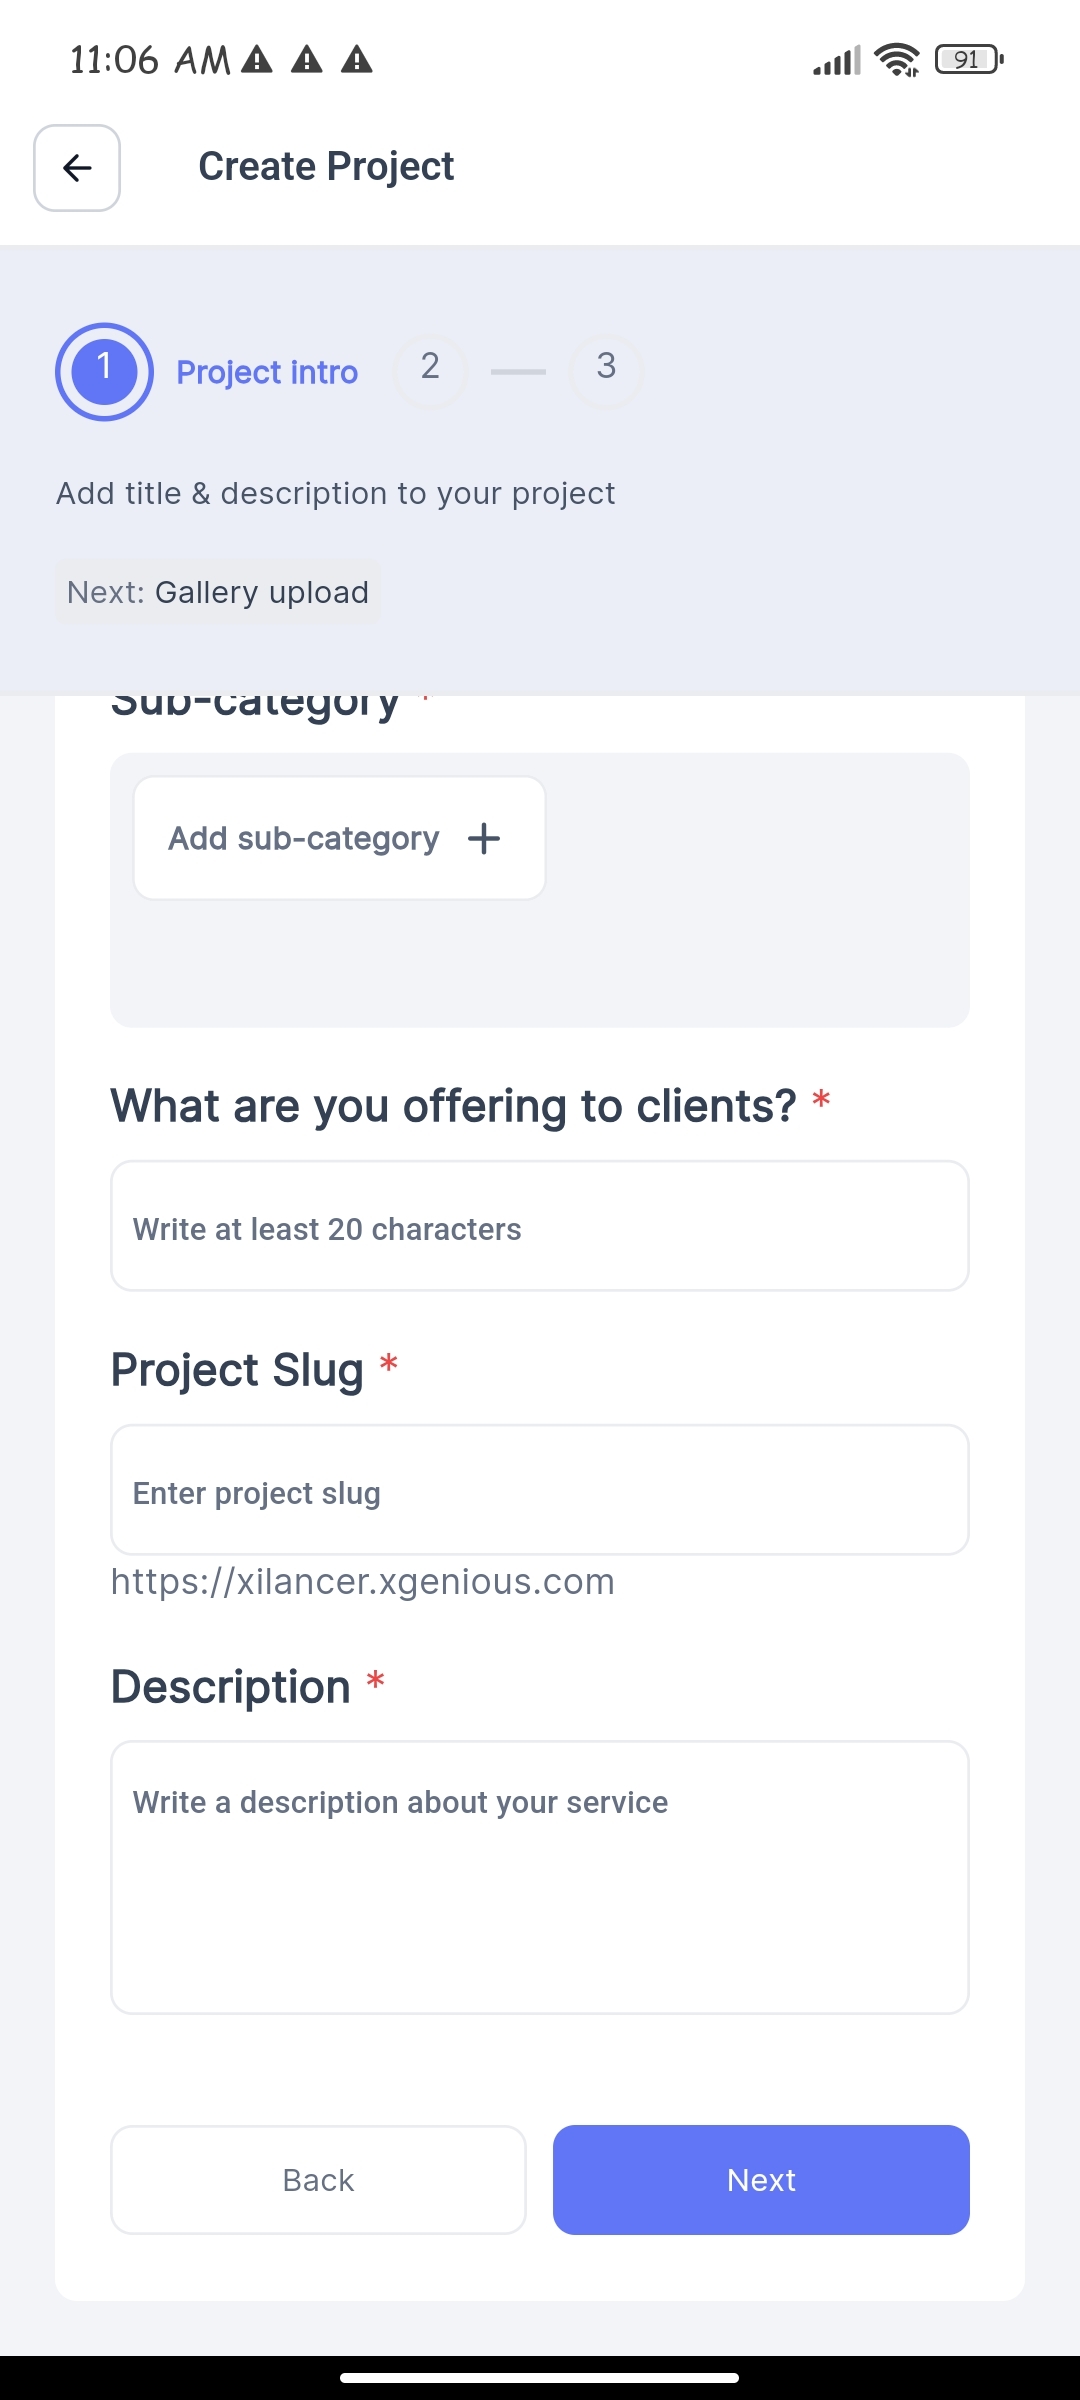Tap the home gesture bar at bottom

pos(540,2377)
